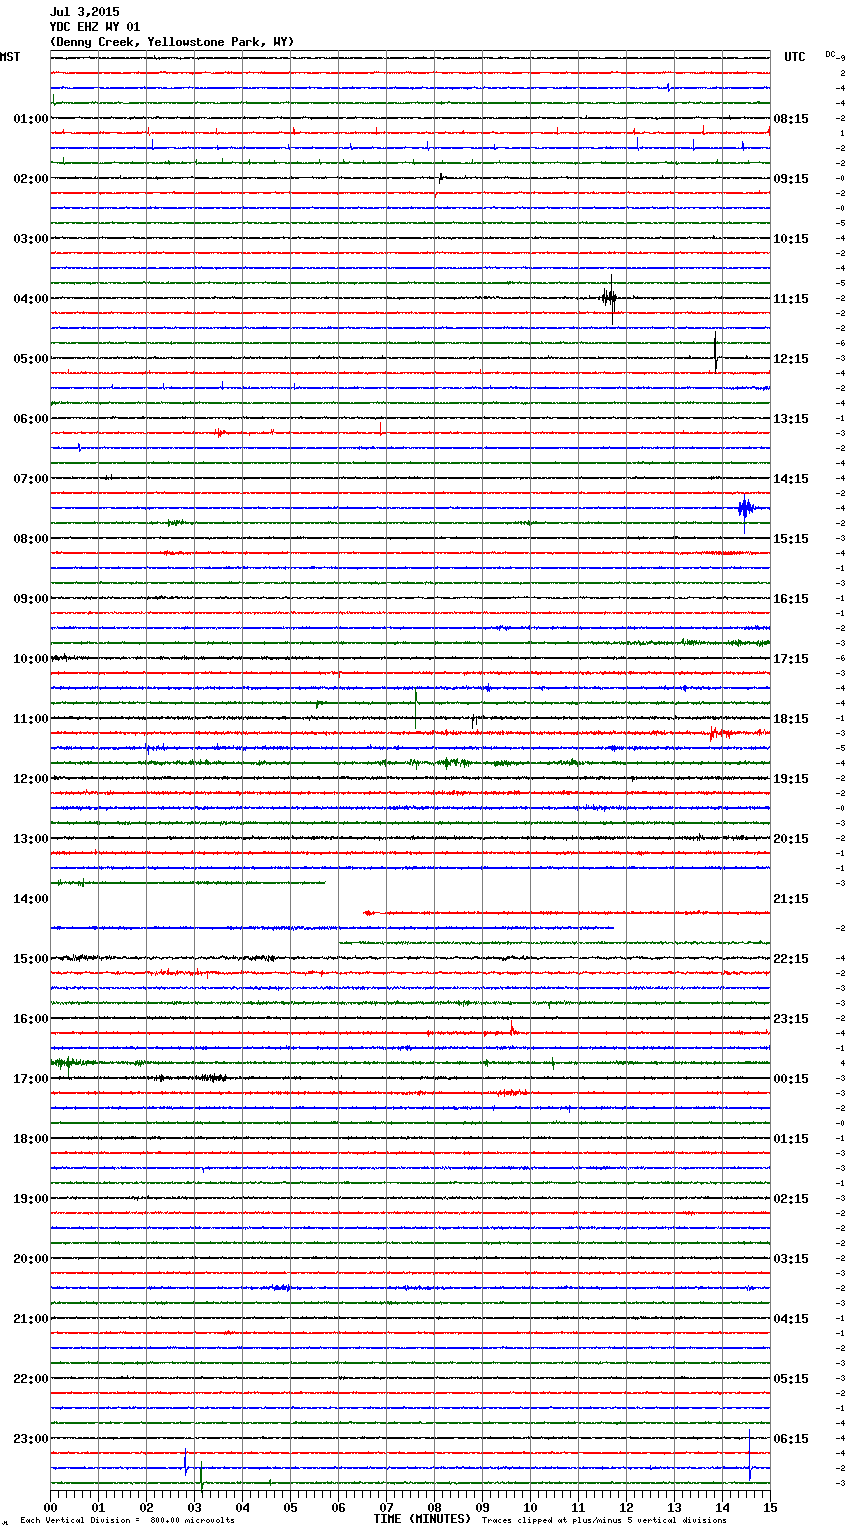Click the 'DC' column header
This screenshot has height=1534, width=850.
pos(830,54)
